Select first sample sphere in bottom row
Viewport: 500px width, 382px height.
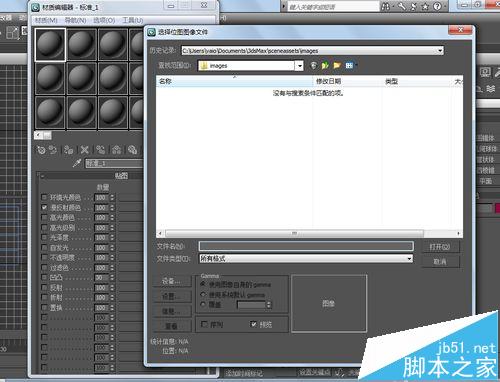pyautogui.click(x=50, y=112)
